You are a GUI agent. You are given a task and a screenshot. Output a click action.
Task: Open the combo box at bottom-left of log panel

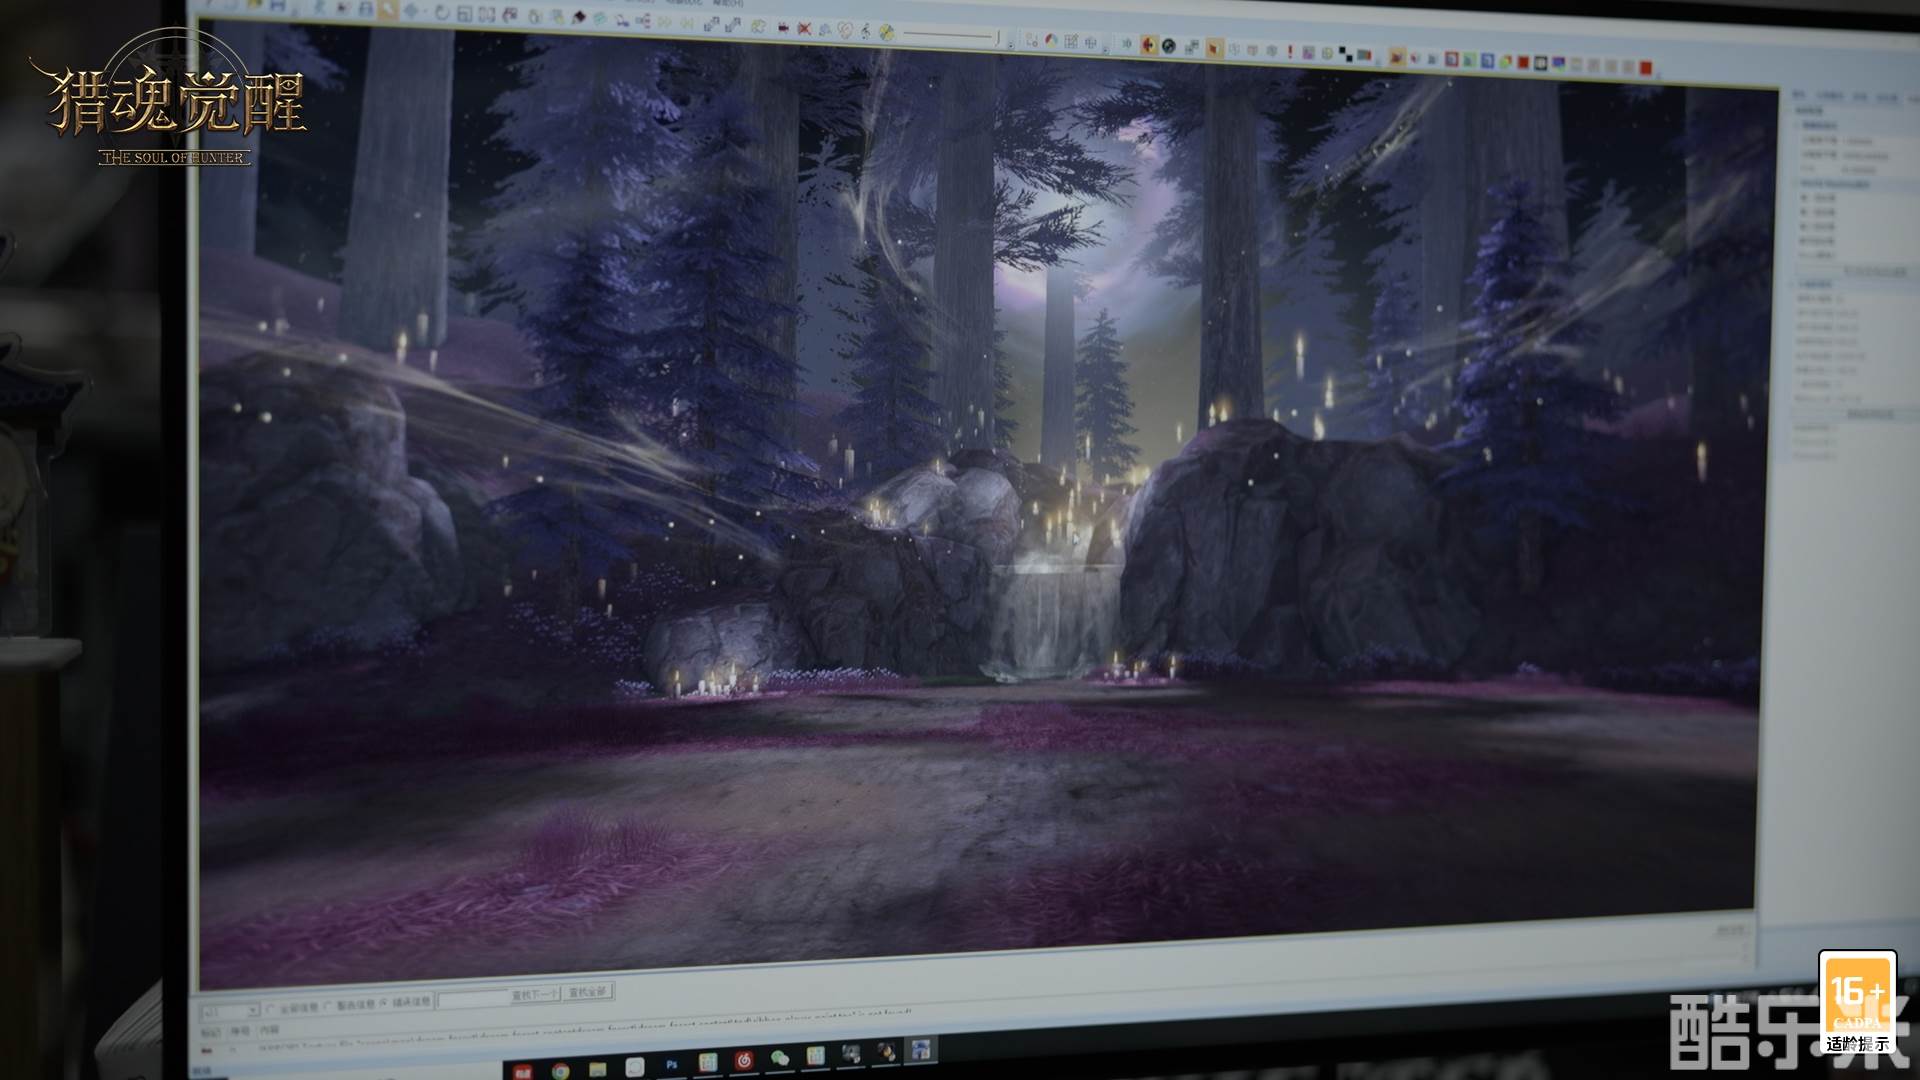(253, 1011)
